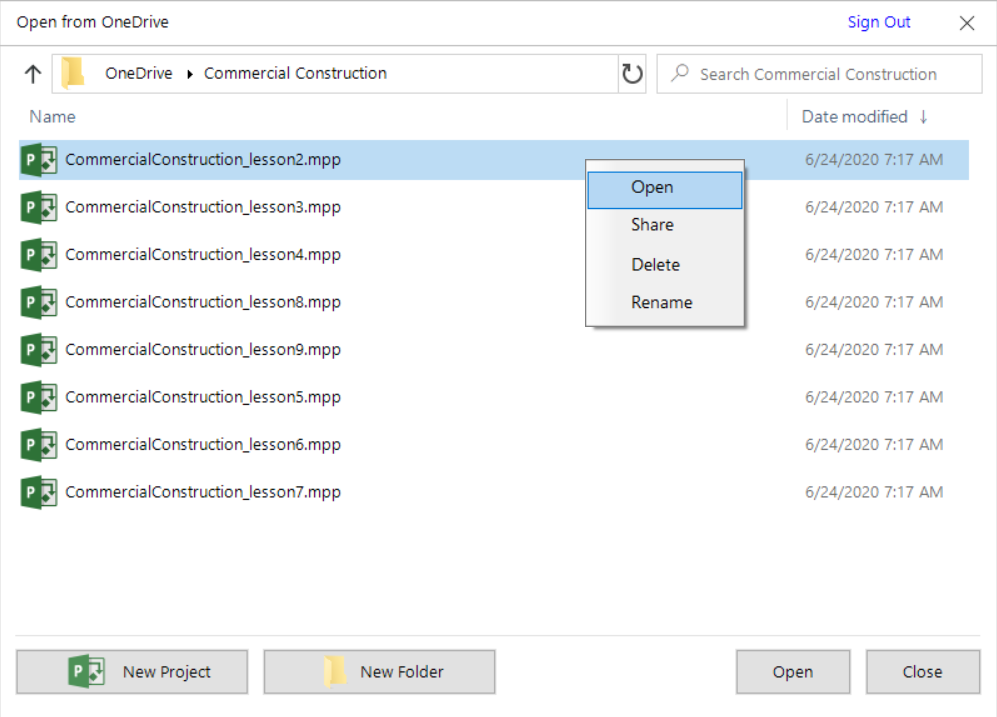Sort by the Date modified column header
Image resolution: width=997 pixels, height=717 pixels.
(854, 117)
